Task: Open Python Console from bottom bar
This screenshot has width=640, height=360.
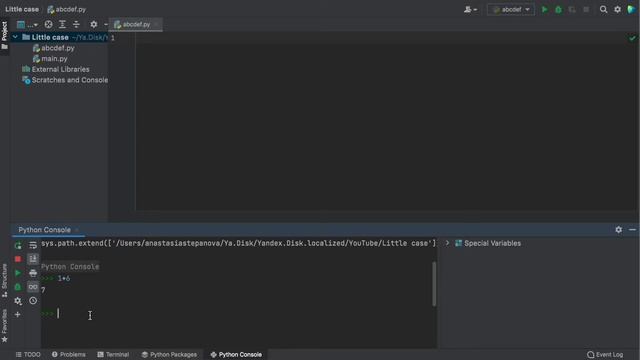Action: click(236, 355)
